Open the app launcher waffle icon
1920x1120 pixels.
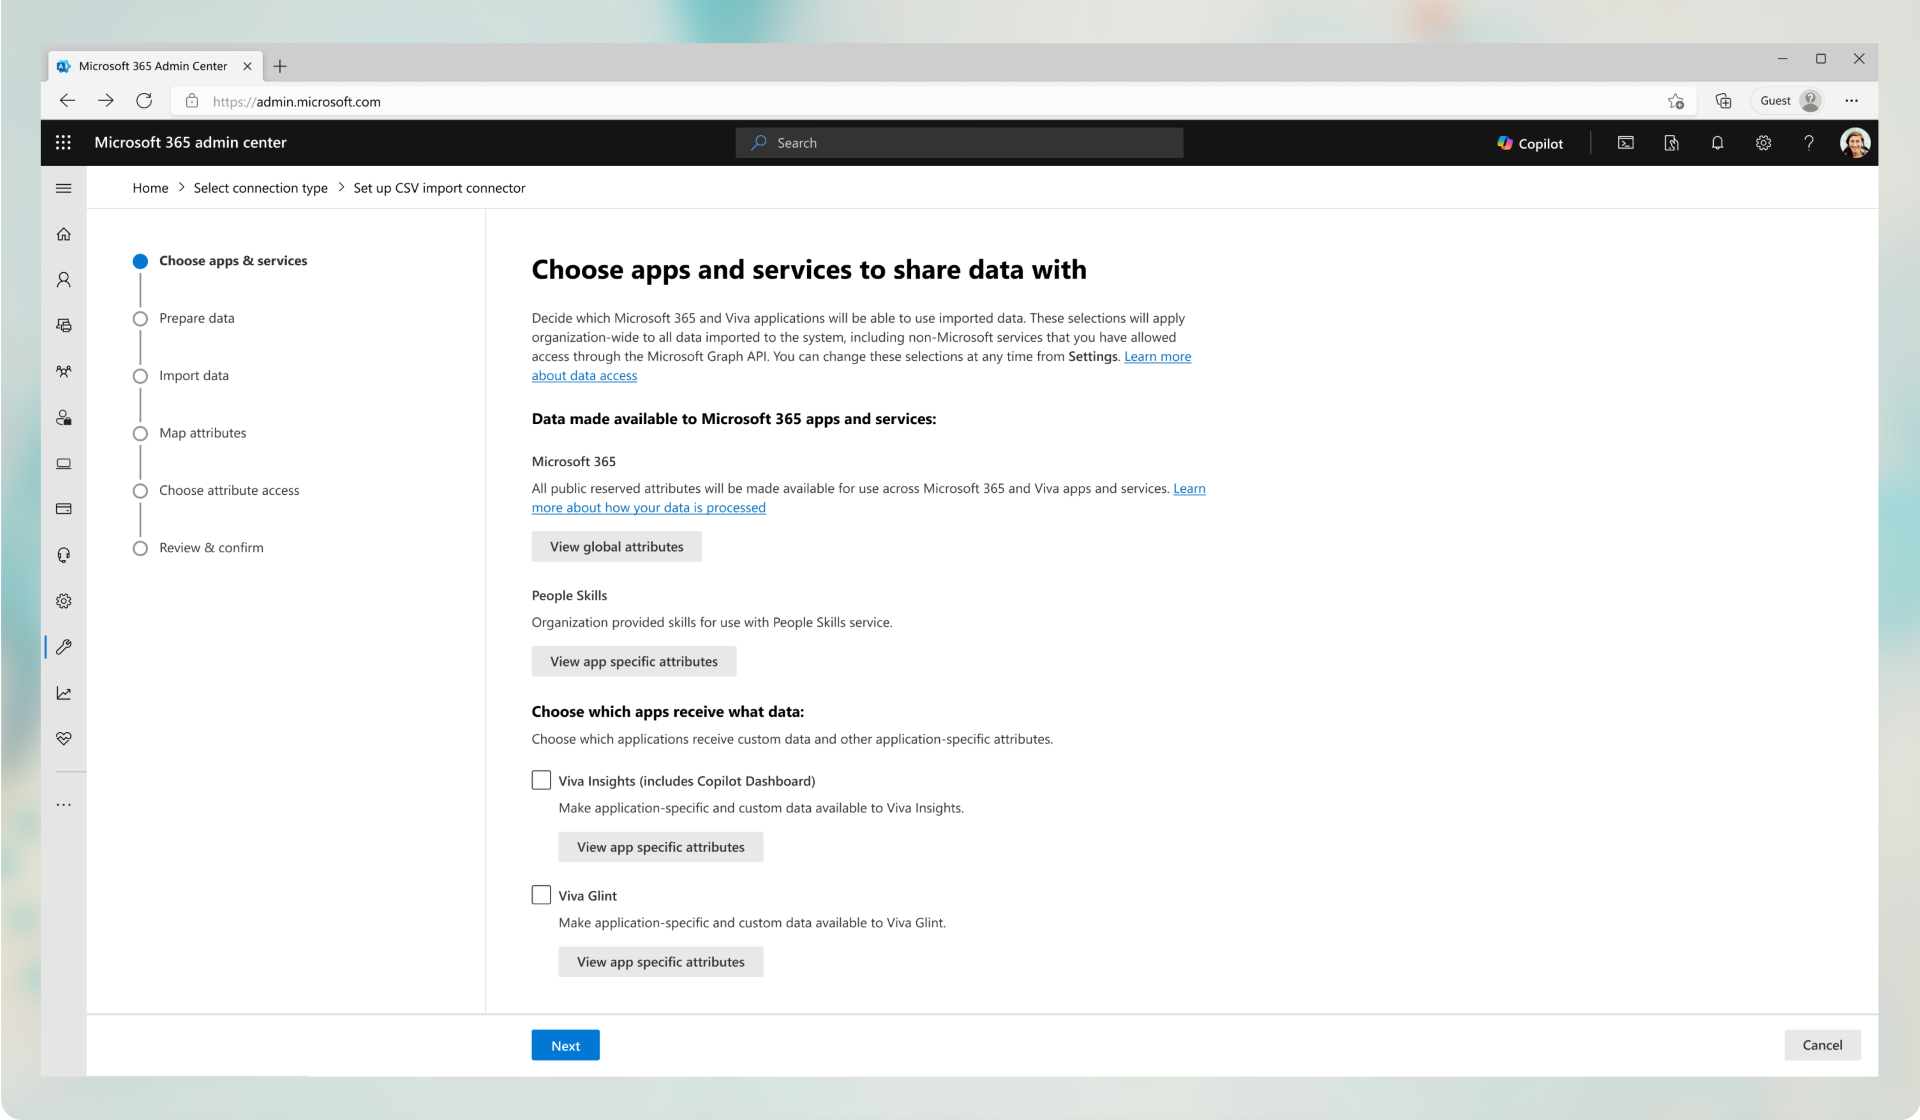tap(63, 143)
